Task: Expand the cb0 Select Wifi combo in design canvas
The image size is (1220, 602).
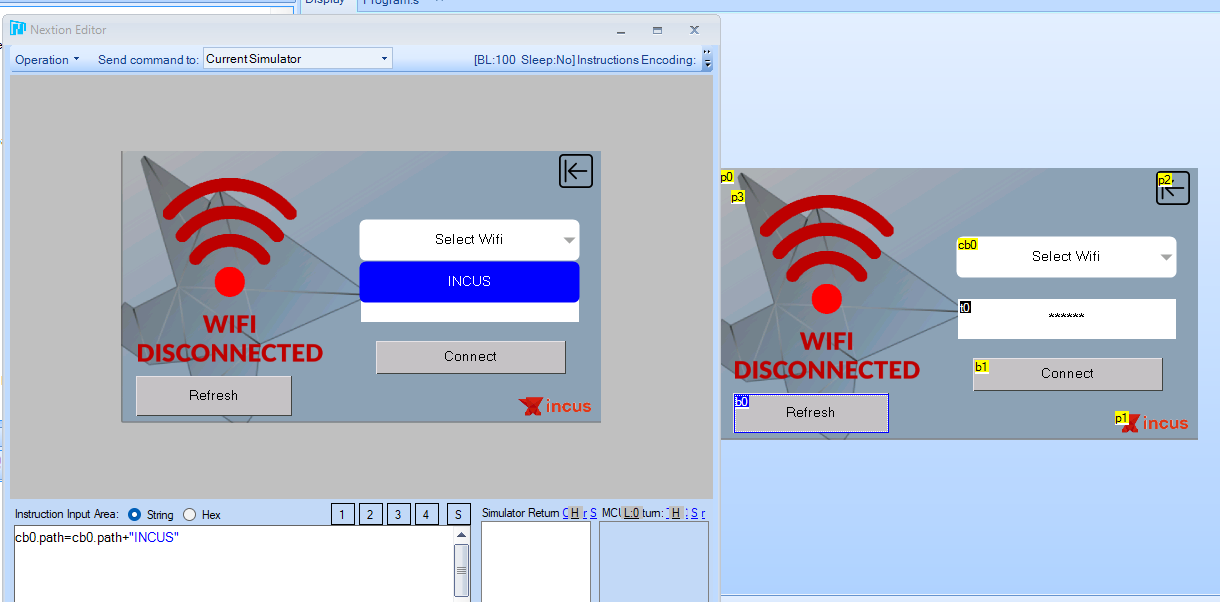Action: 1066,257
